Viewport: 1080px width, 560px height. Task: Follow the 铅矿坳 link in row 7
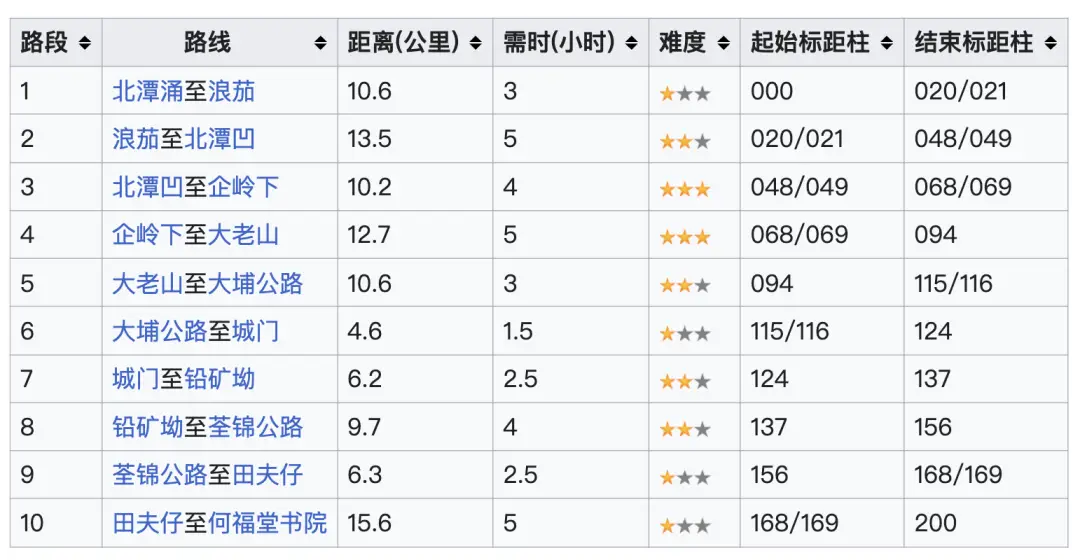(220, 379)
